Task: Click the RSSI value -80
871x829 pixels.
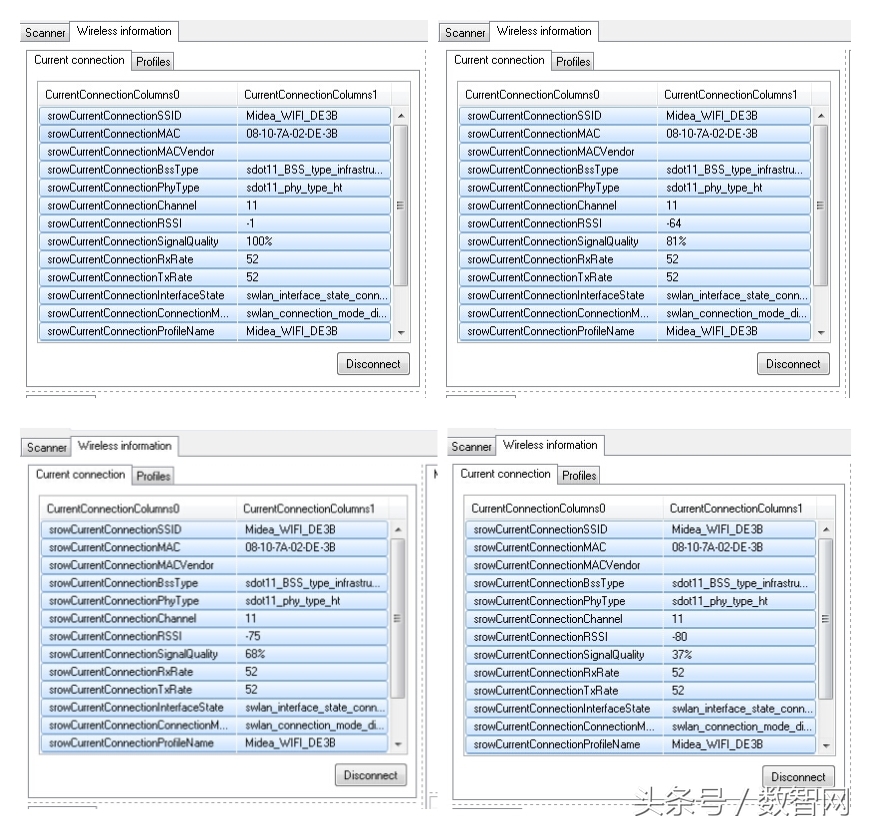Action: (679, 636)
